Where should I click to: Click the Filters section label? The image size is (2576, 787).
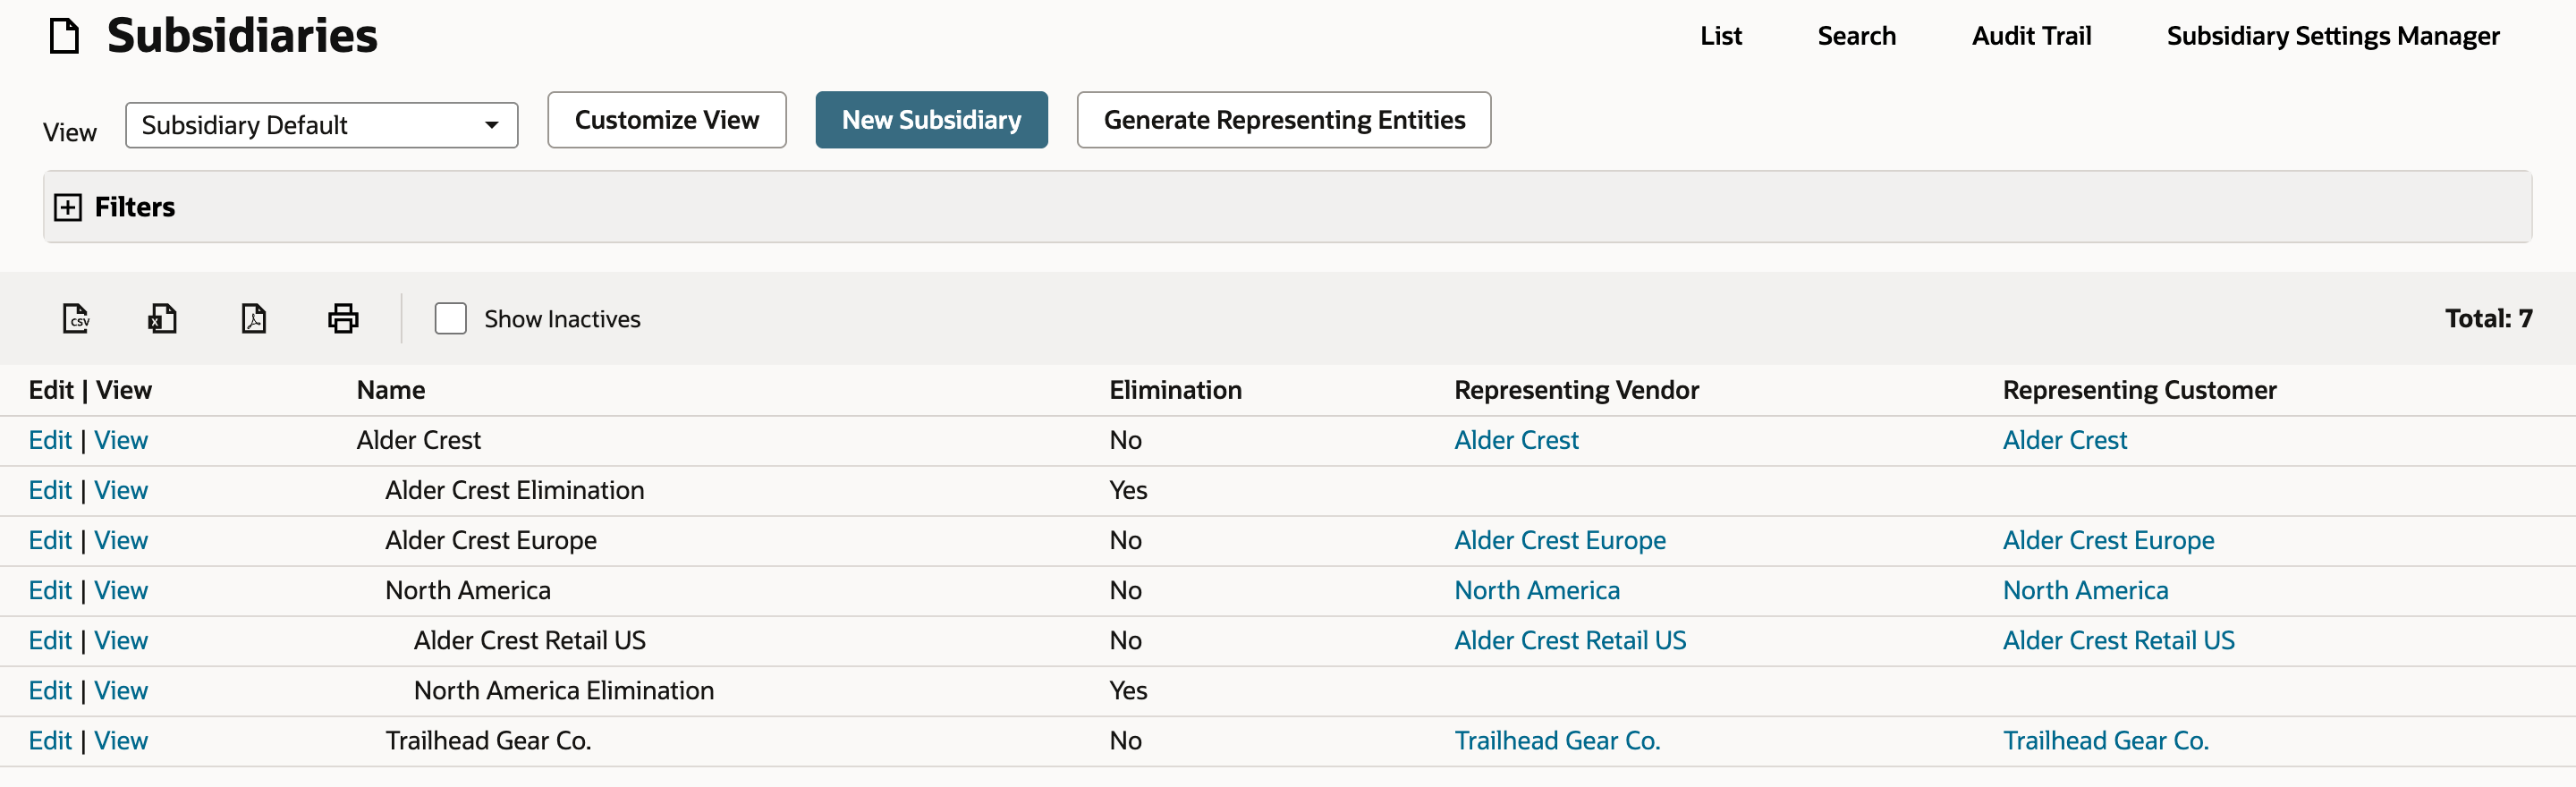(x=134, y=207)
